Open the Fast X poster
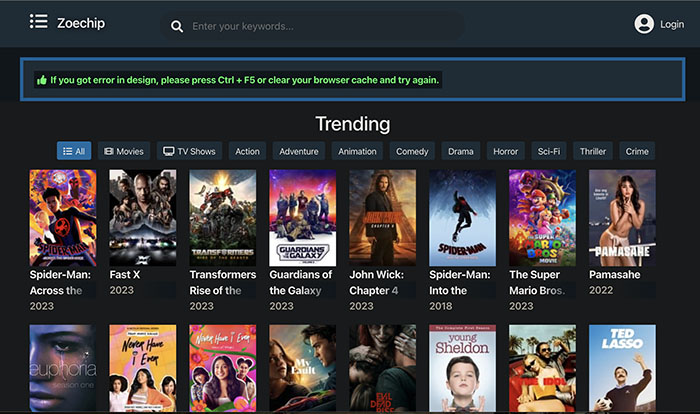Viewport: 700px width, 414px height. (x=142, y=217)
